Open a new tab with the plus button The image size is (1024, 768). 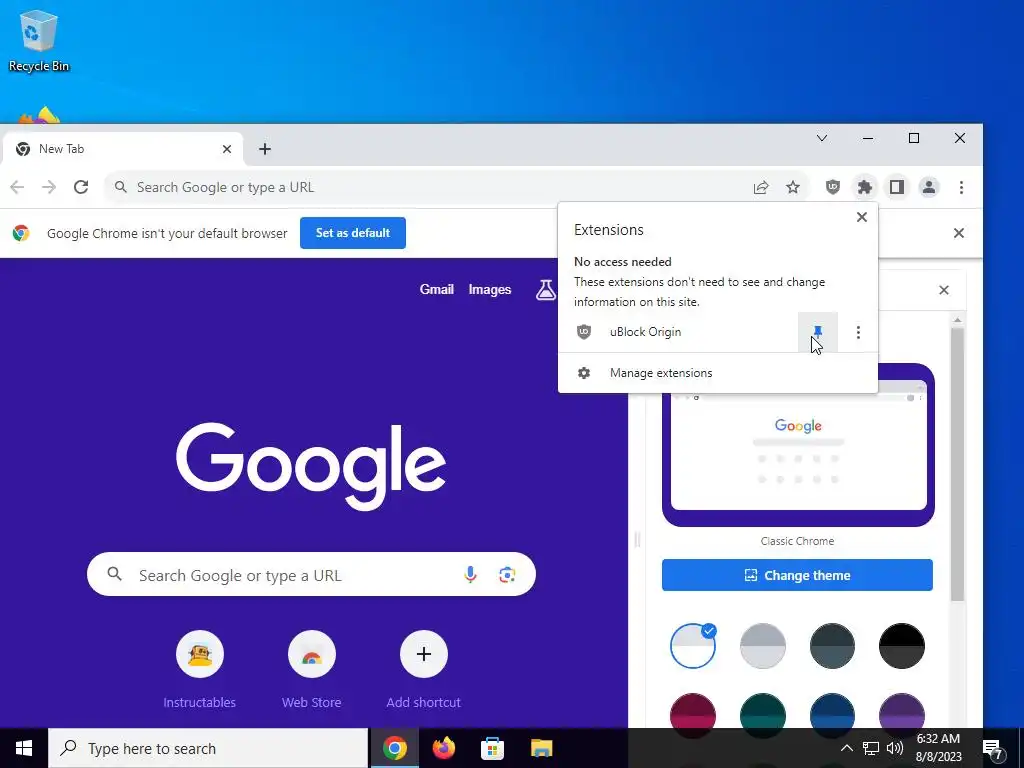coord(264,149)
